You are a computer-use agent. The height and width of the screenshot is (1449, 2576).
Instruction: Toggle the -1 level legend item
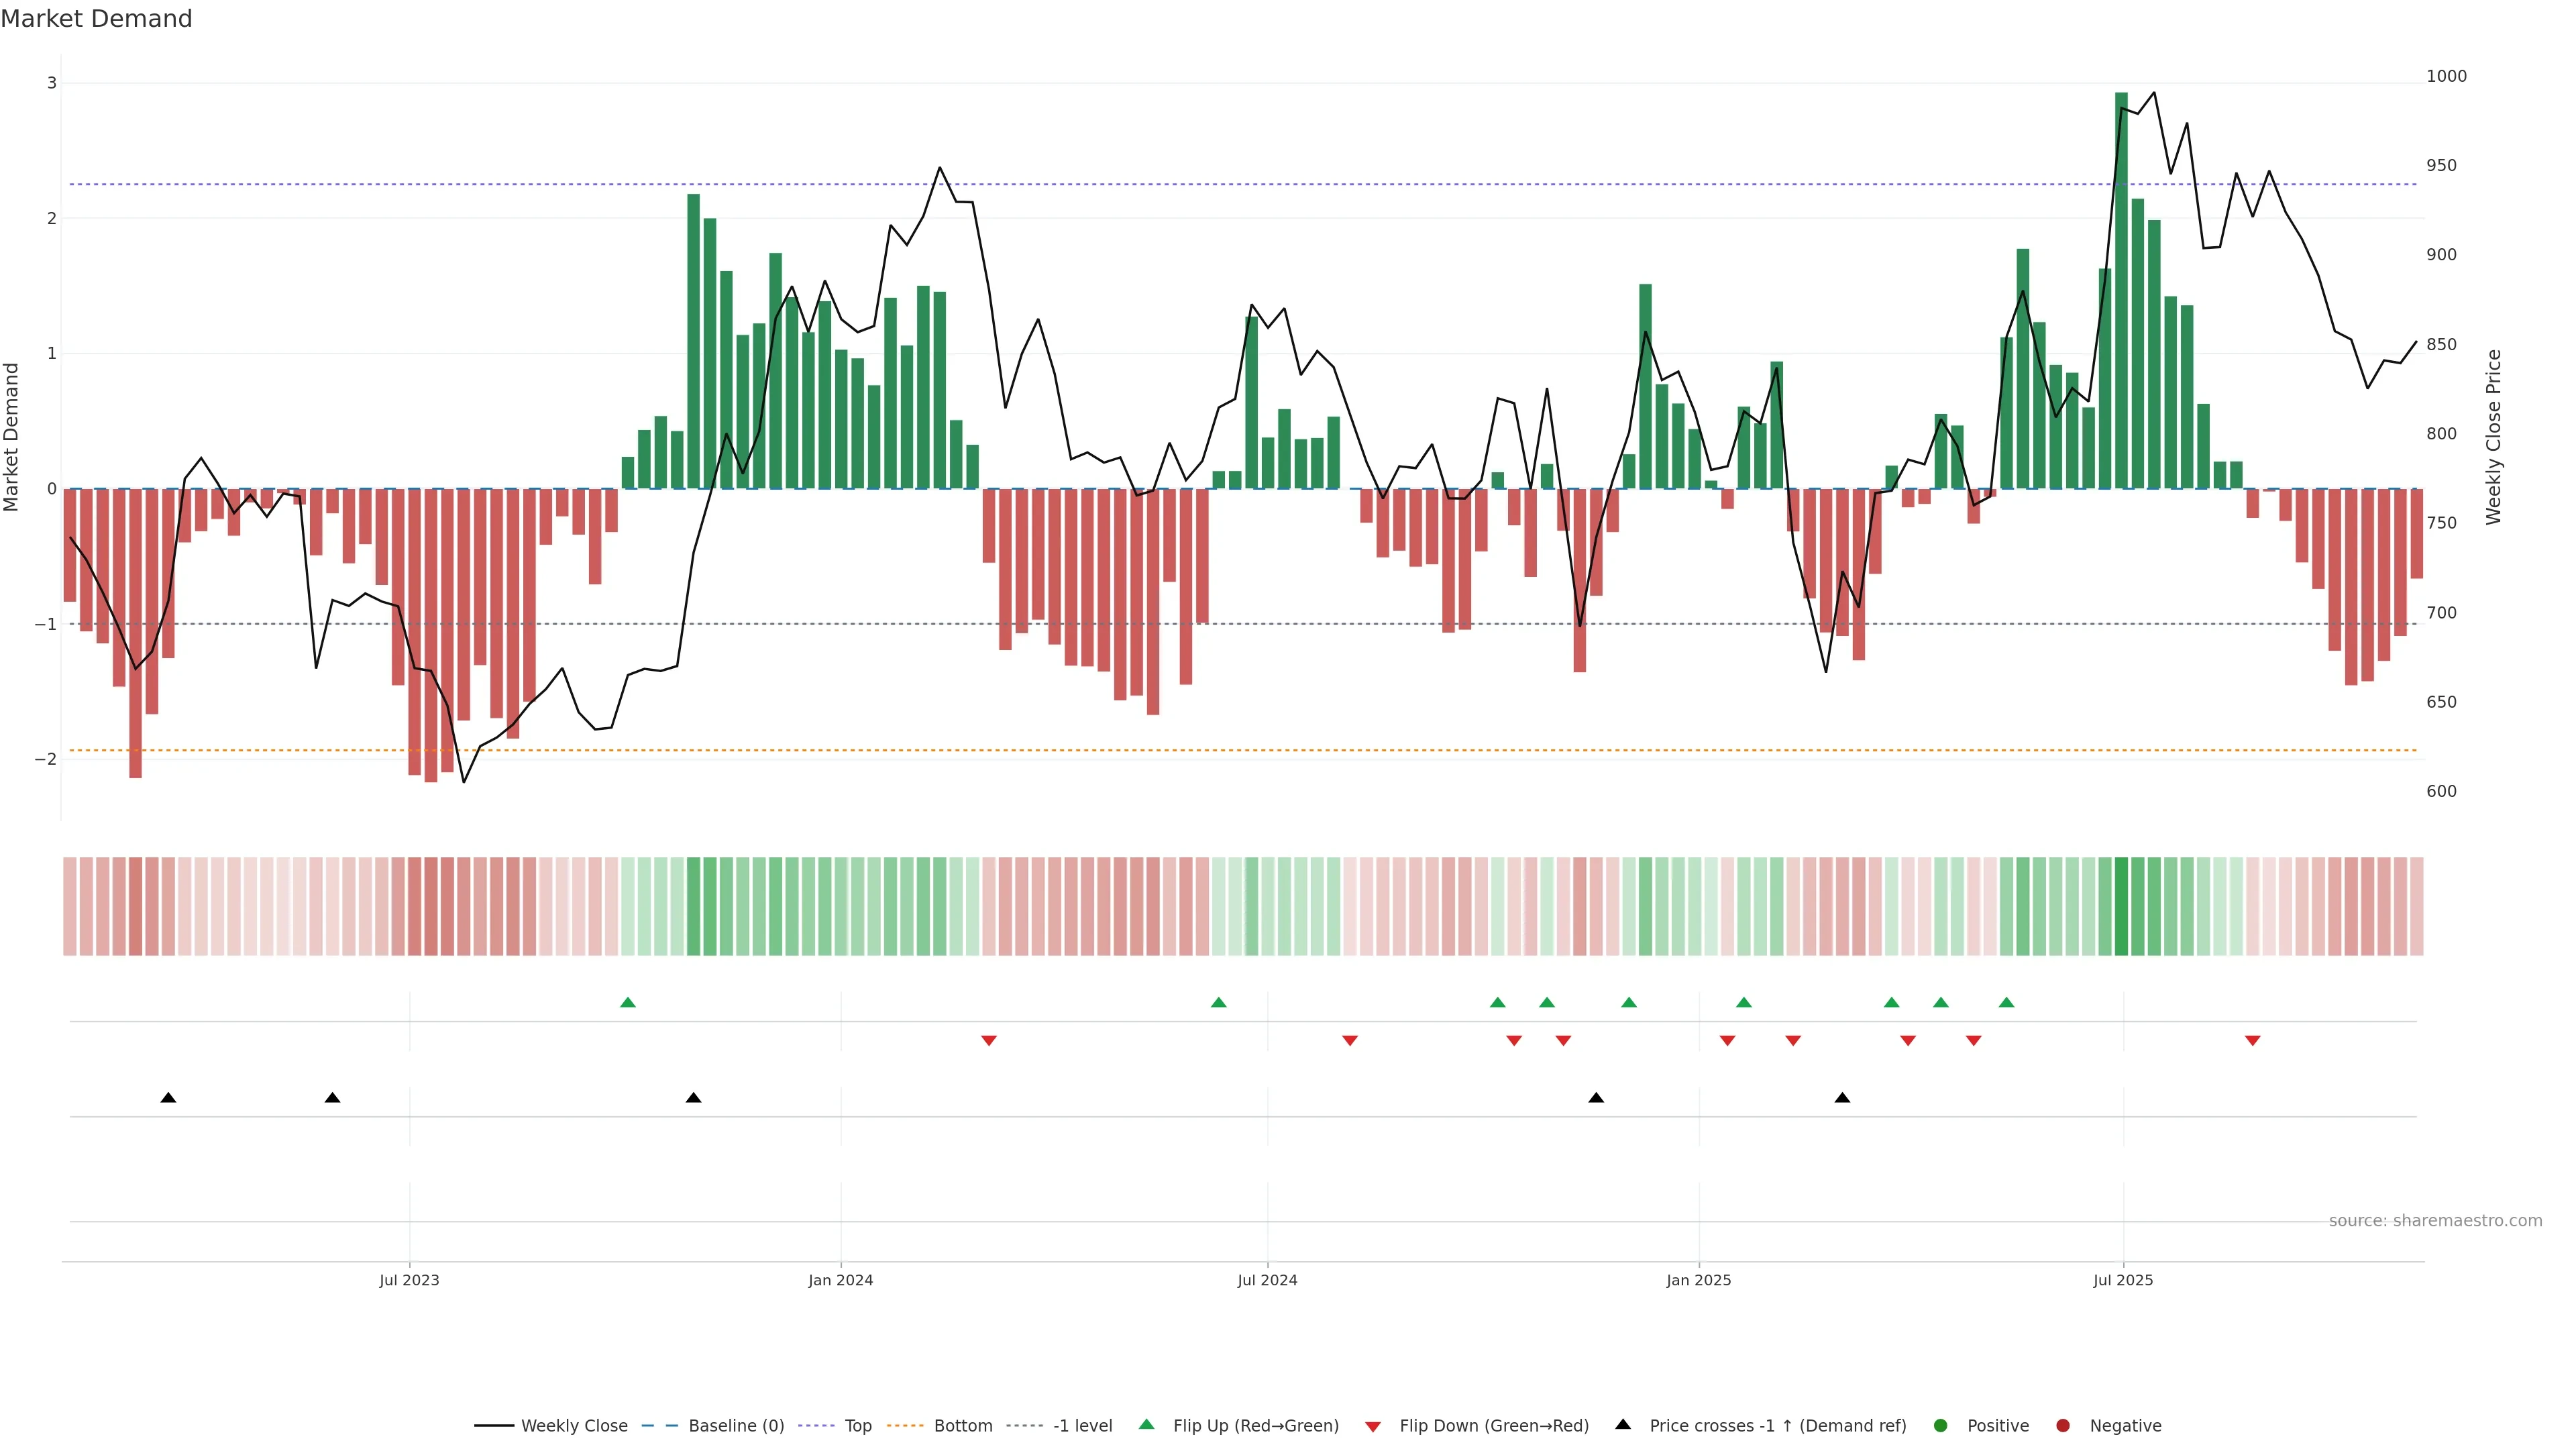1082,1426
